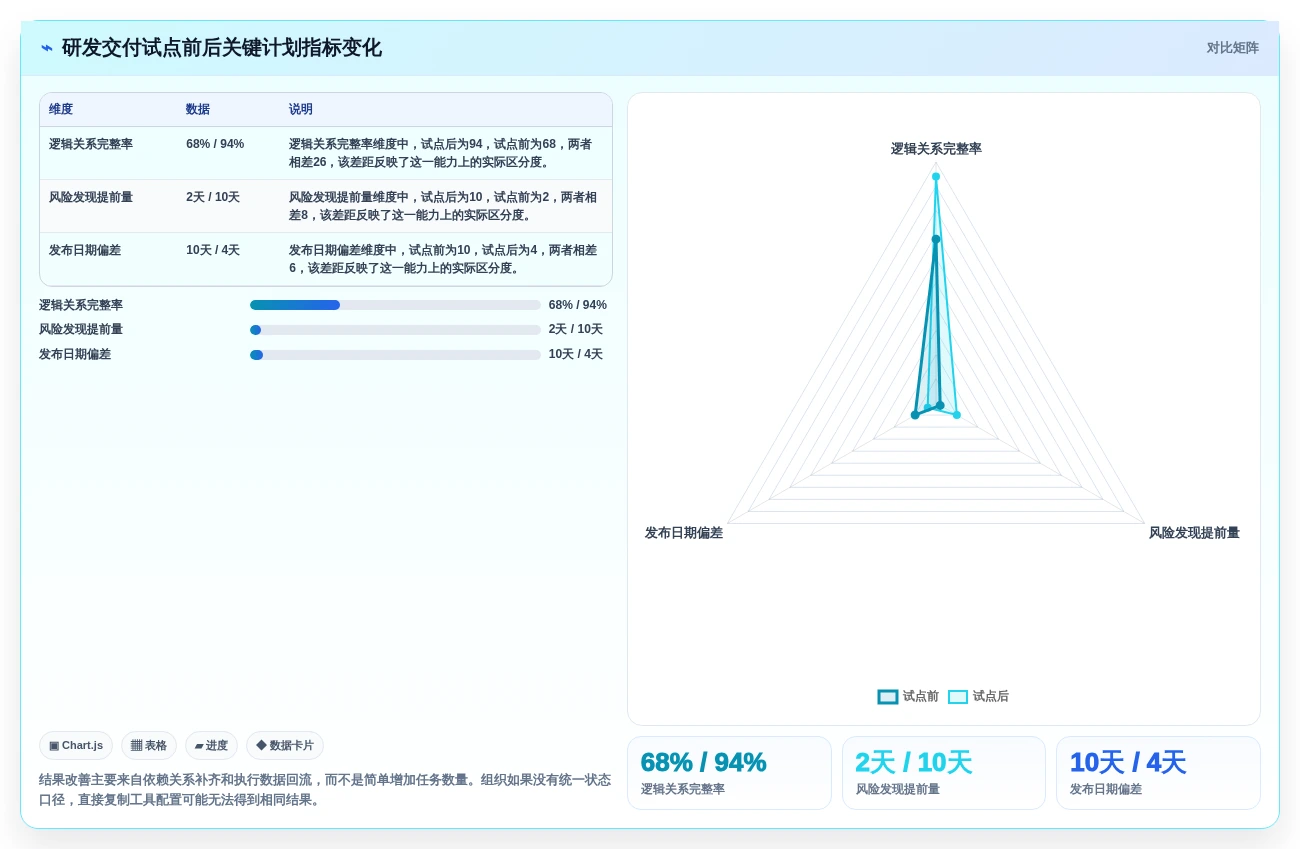Viewport: 1300px width, 849px height.
Task: Open the 2天 / 10天 data card
Action: point(944,773)
